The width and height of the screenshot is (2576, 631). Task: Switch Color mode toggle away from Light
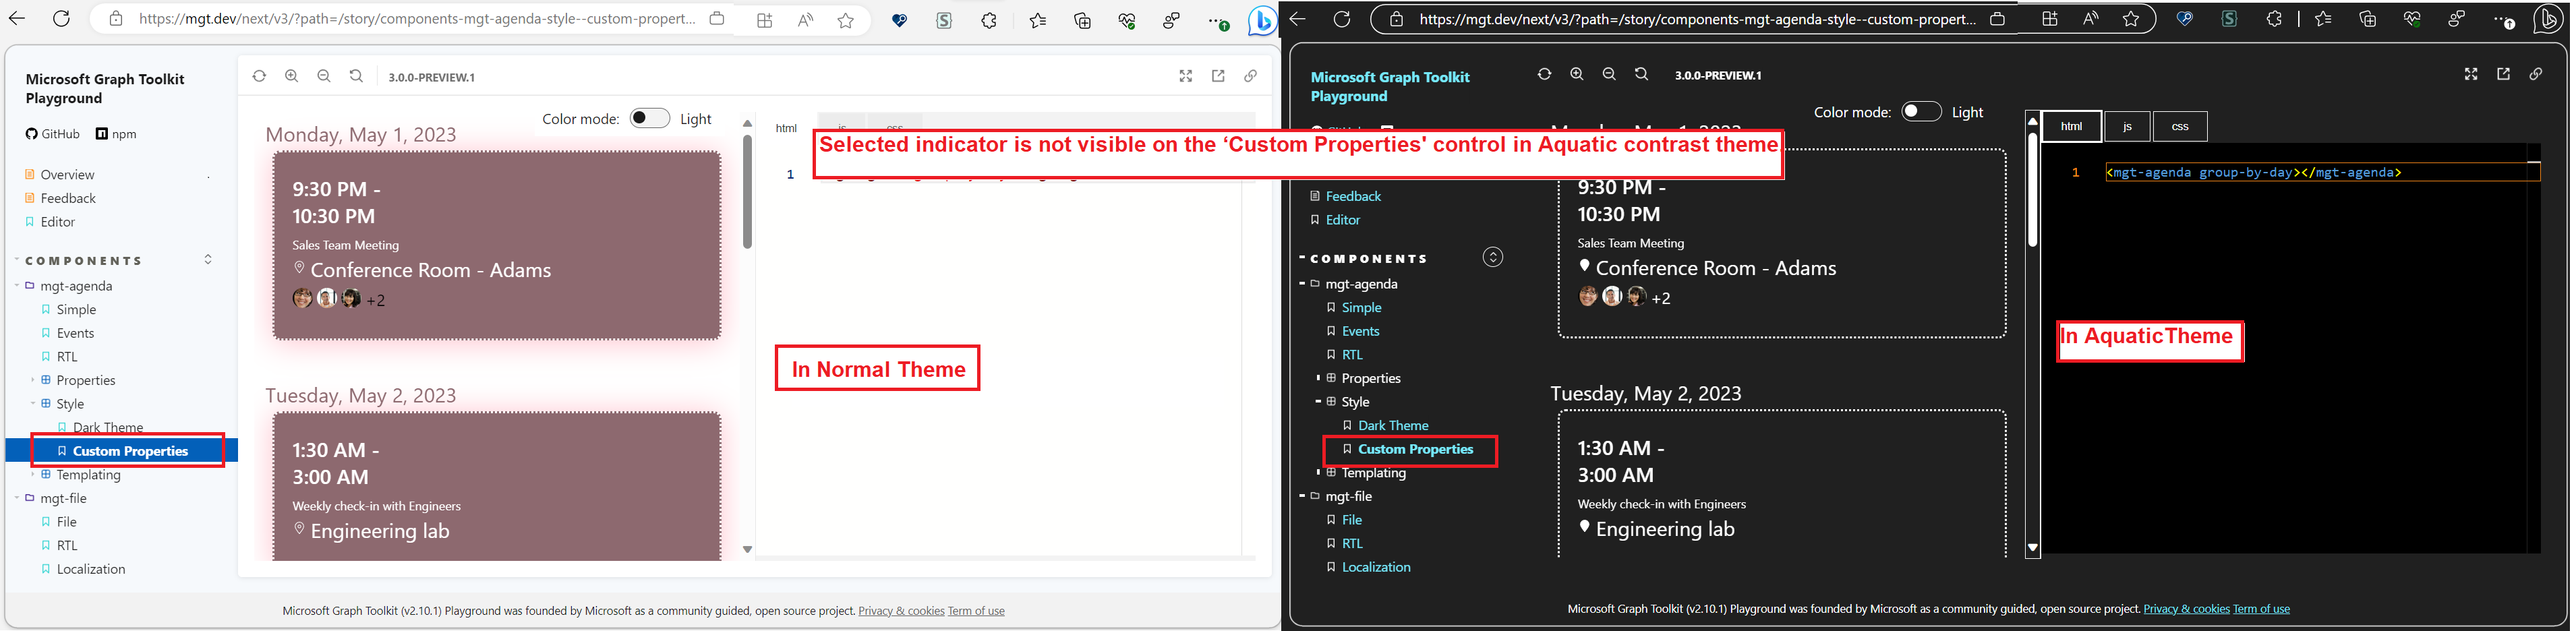point(649,117)
